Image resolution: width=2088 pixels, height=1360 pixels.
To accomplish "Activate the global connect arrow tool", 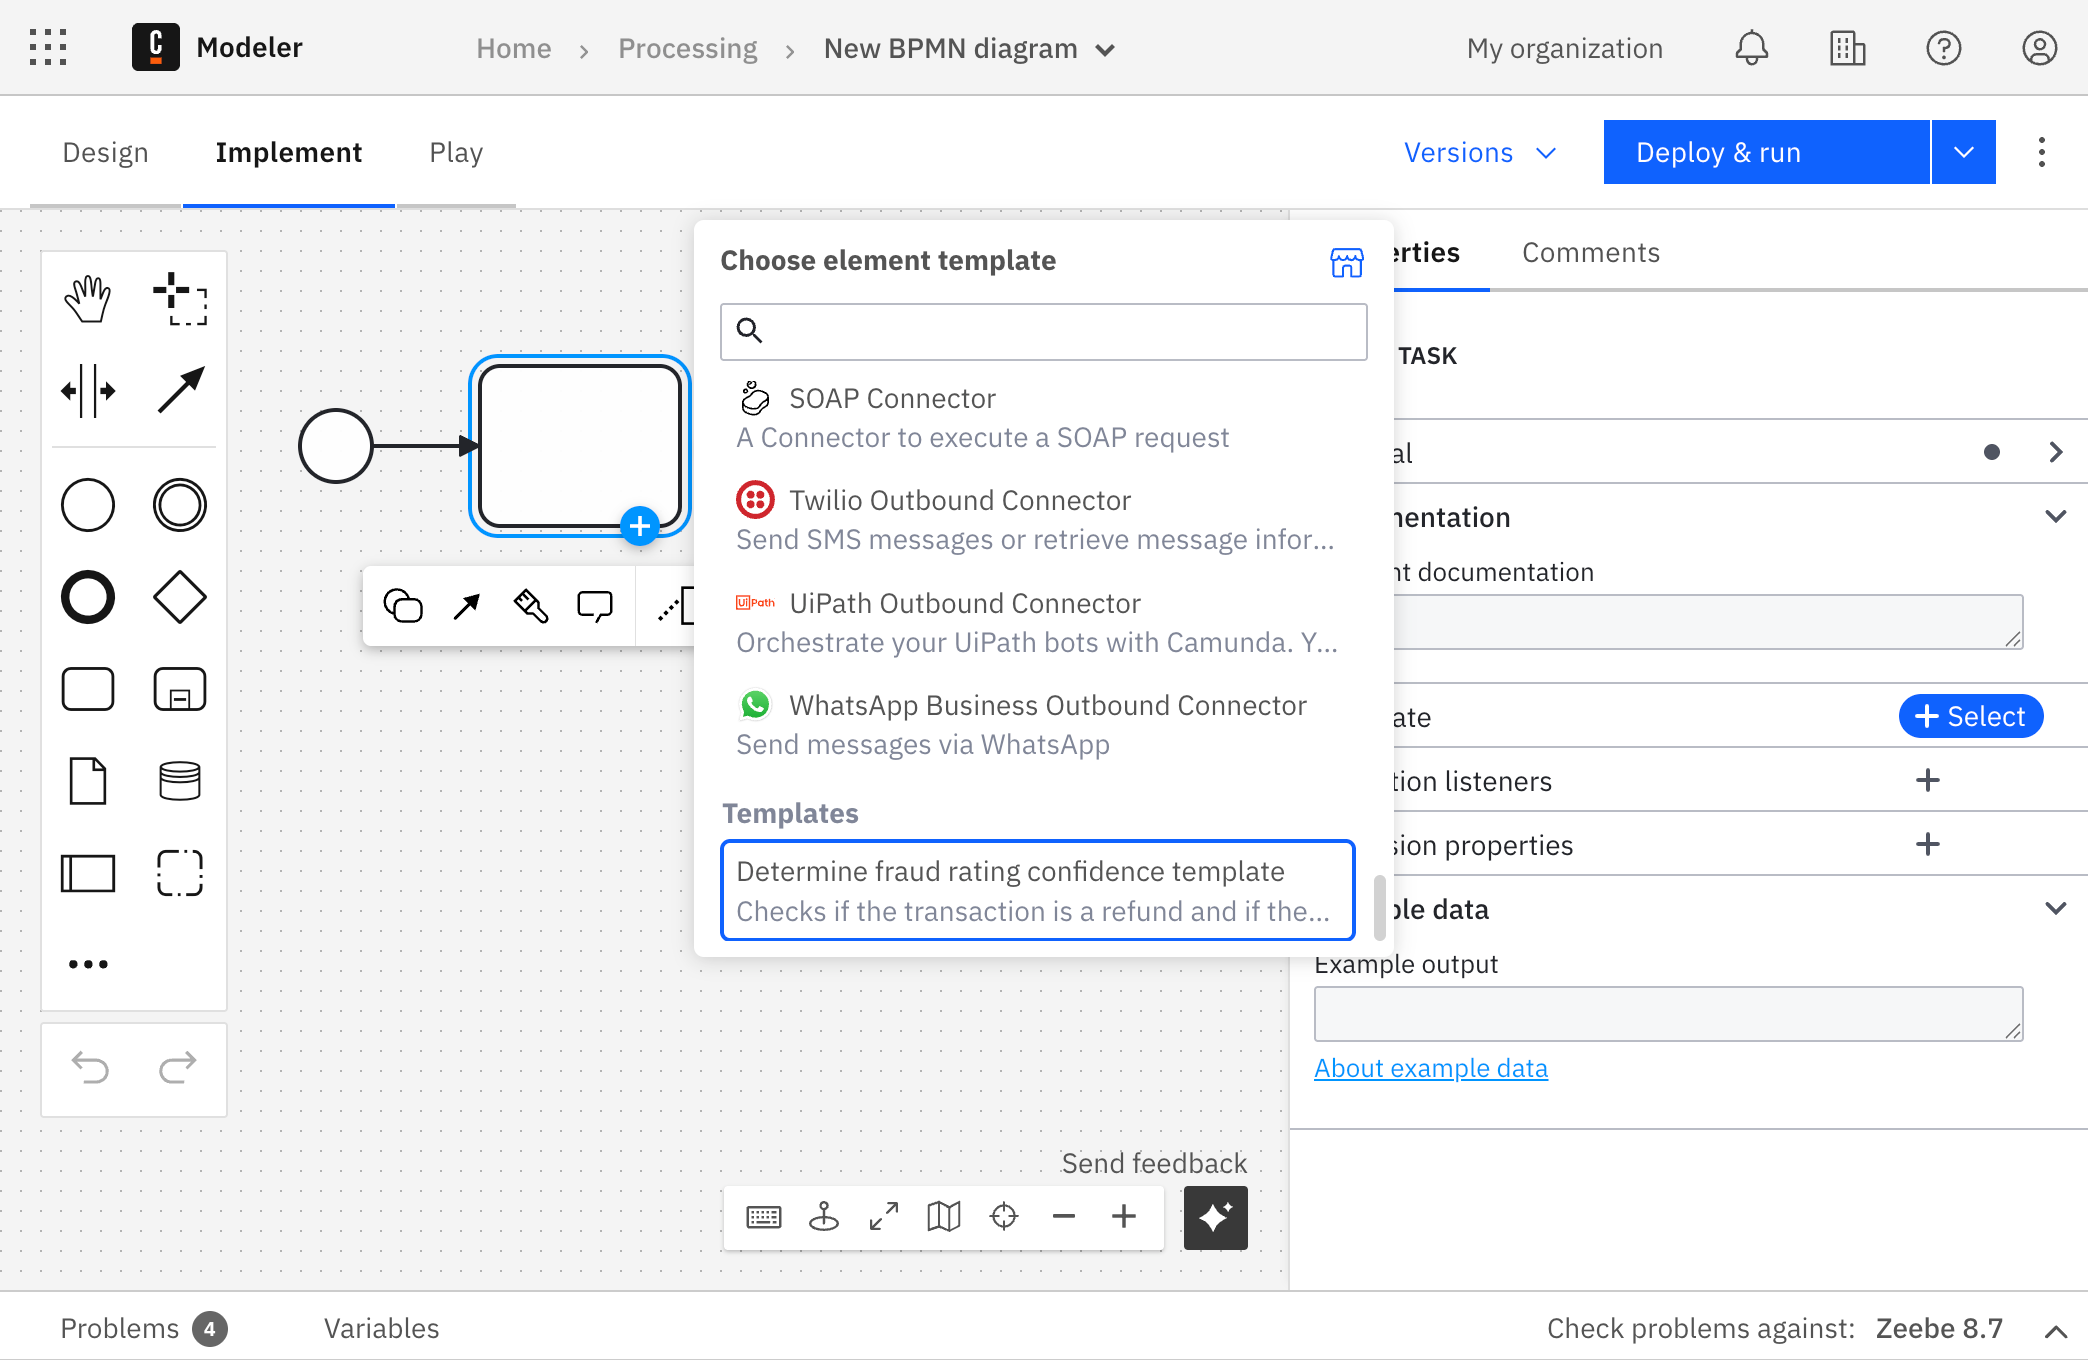I will pos(180,390).
